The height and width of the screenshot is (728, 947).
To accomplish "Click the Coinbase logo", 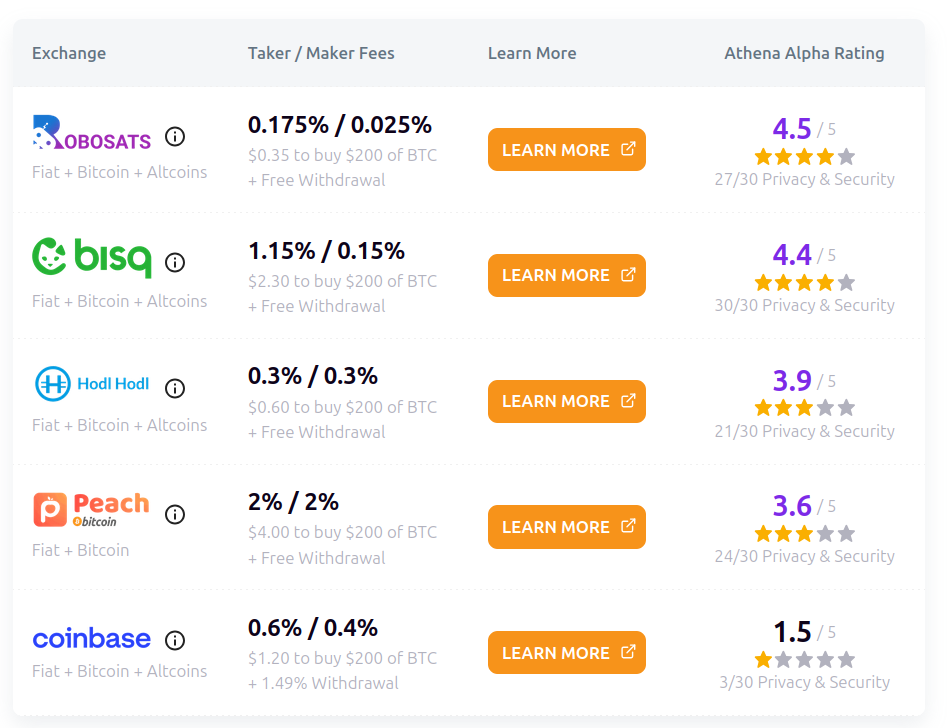I will click(92, 639).
